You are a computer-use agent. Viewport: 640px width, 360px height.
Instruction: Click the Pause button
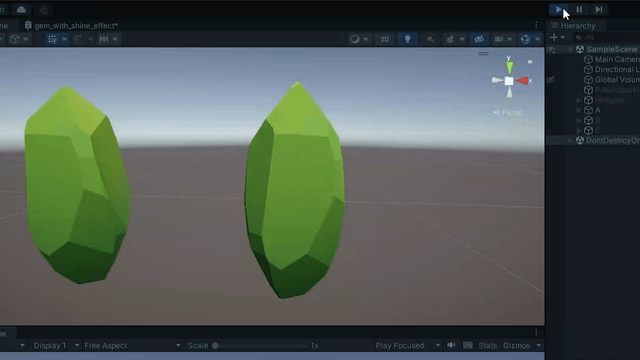[x=579, y=9]
